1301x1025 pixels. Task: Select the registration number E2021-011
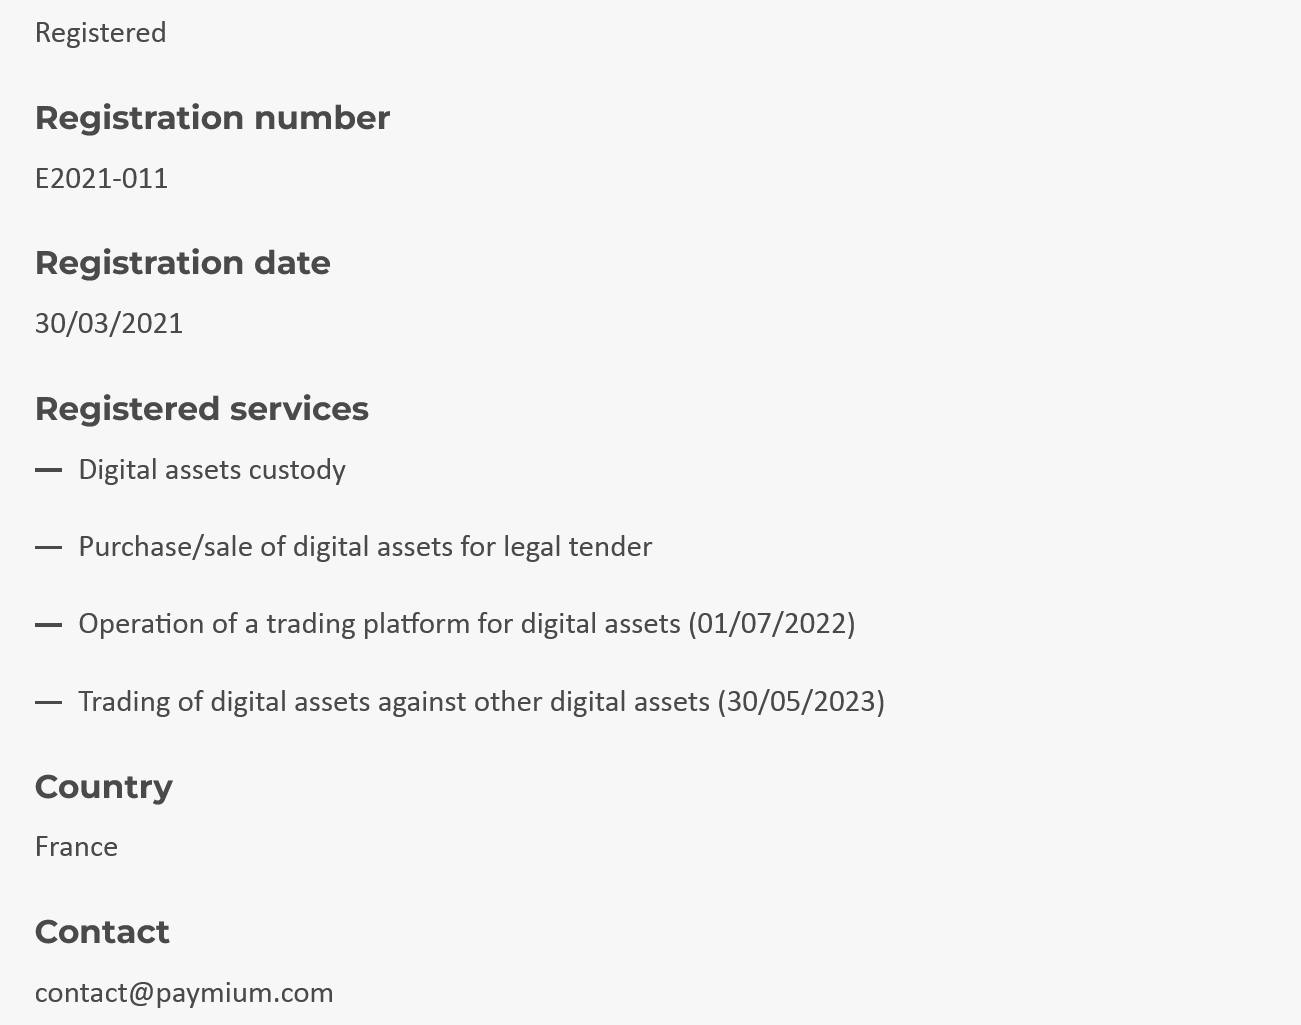tap(102, 179)
